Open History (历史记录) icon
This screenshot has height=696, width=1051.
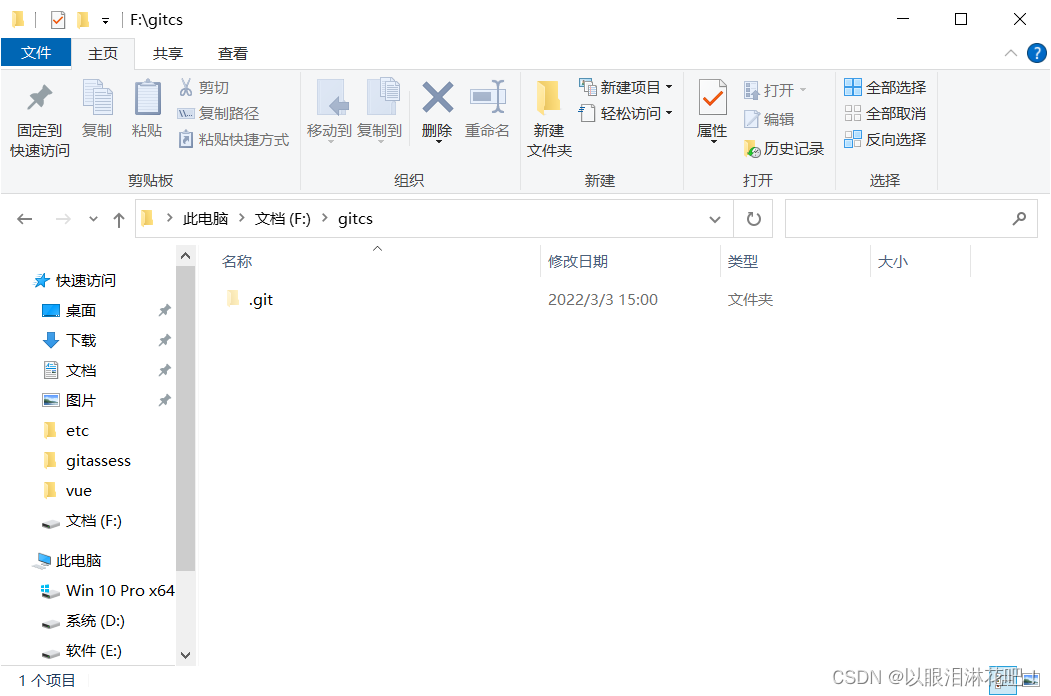tap(752, 149)
